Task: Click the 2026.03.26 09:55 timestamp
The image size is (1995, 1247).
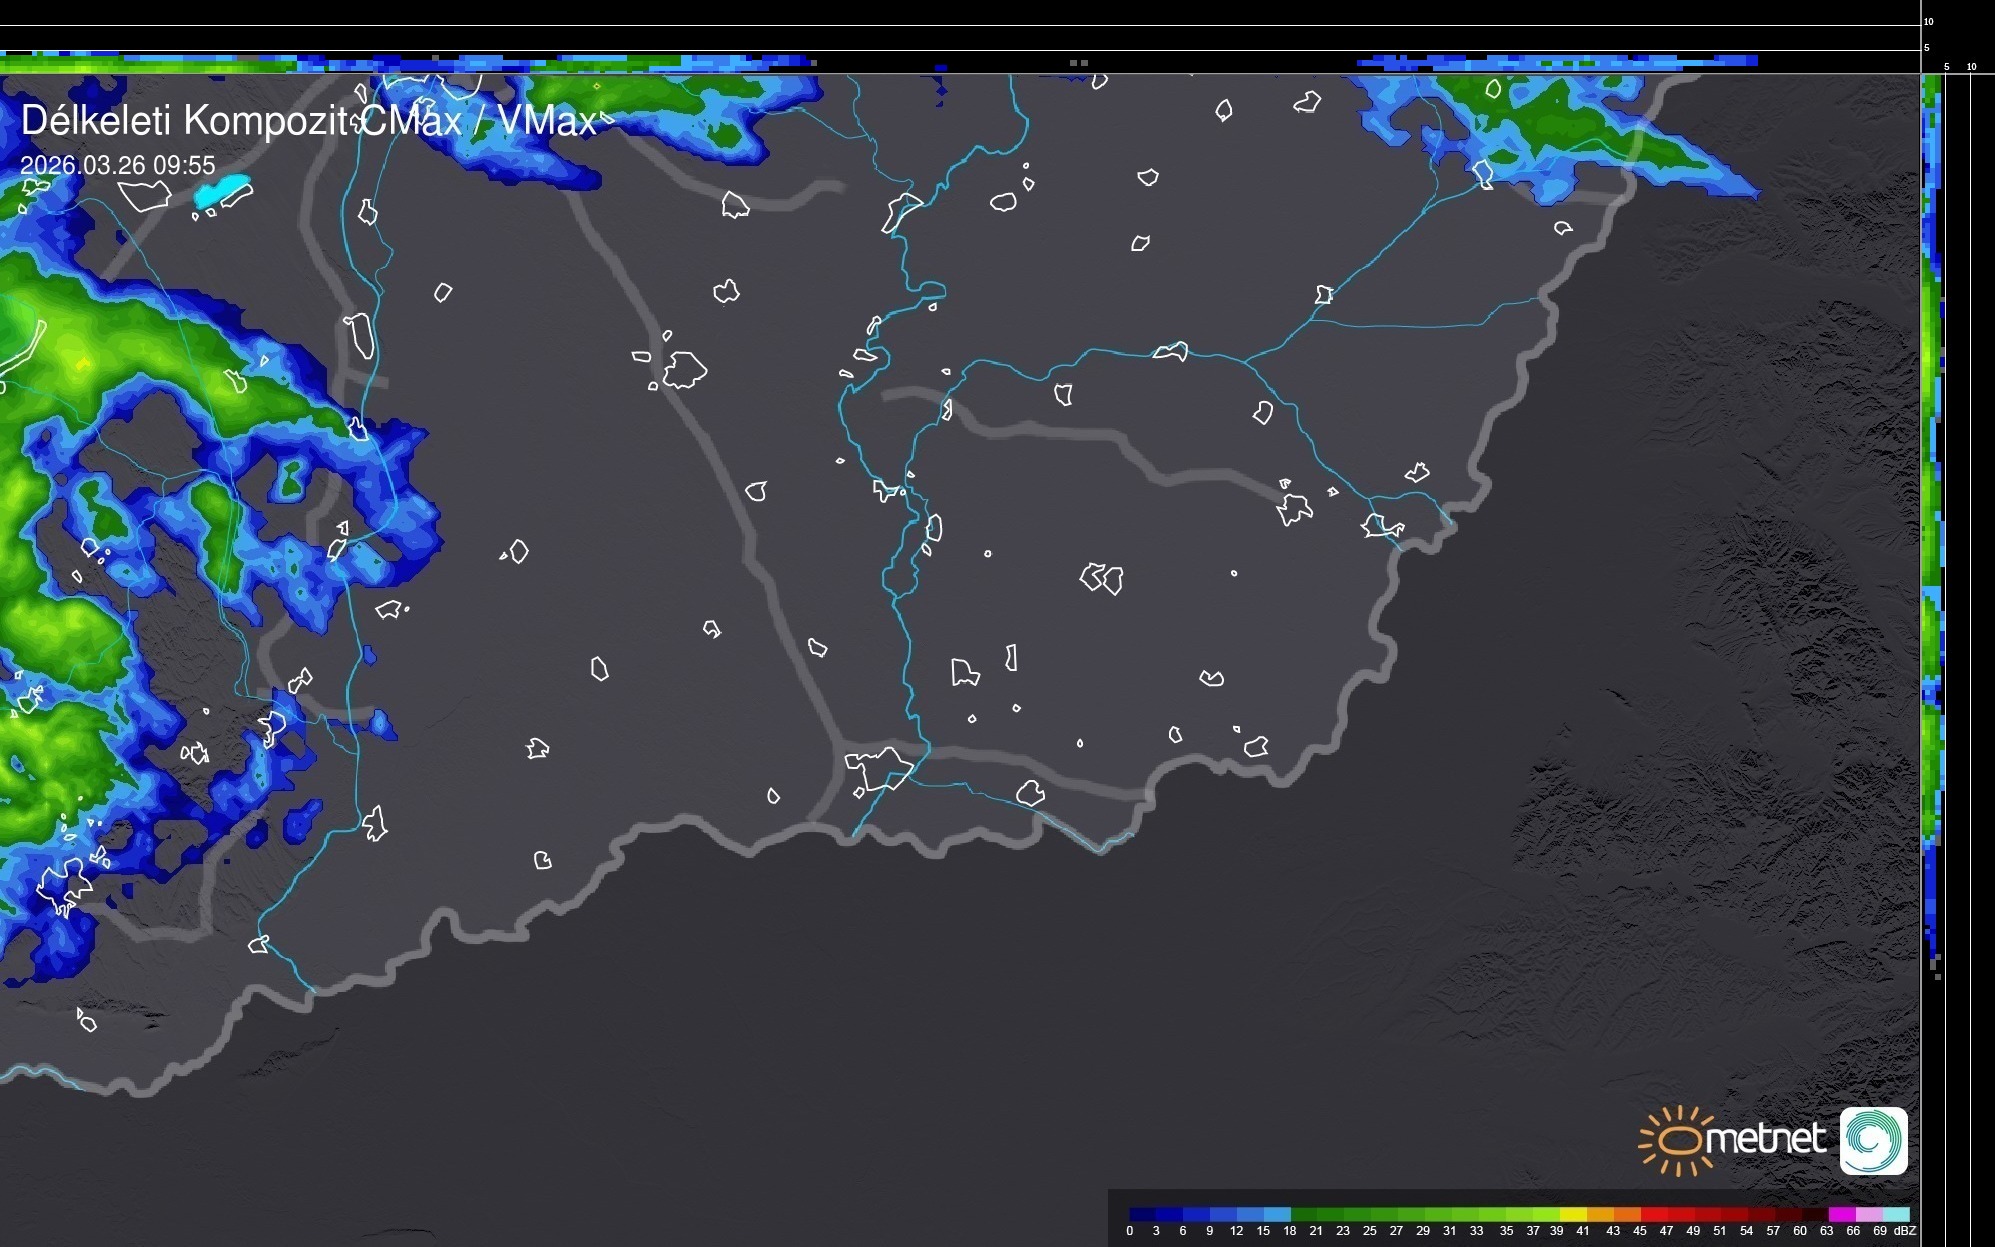Action: pyautogui.click(x=118, y=165)
